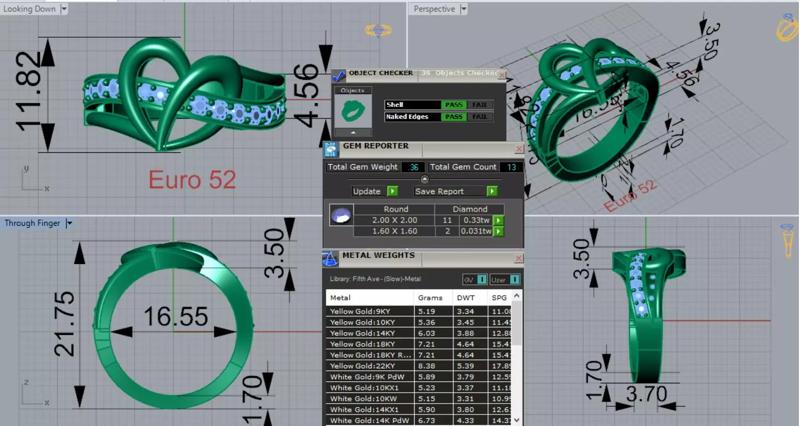Click the Metal Weights scale panel icon

[x=330, y=258]
